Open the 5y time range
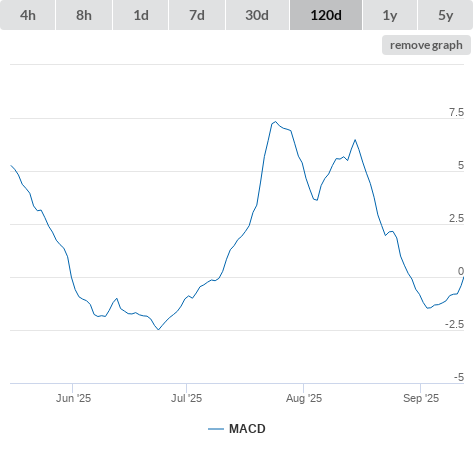The height and width of the screenshot is (455, 474). [445, 15]
